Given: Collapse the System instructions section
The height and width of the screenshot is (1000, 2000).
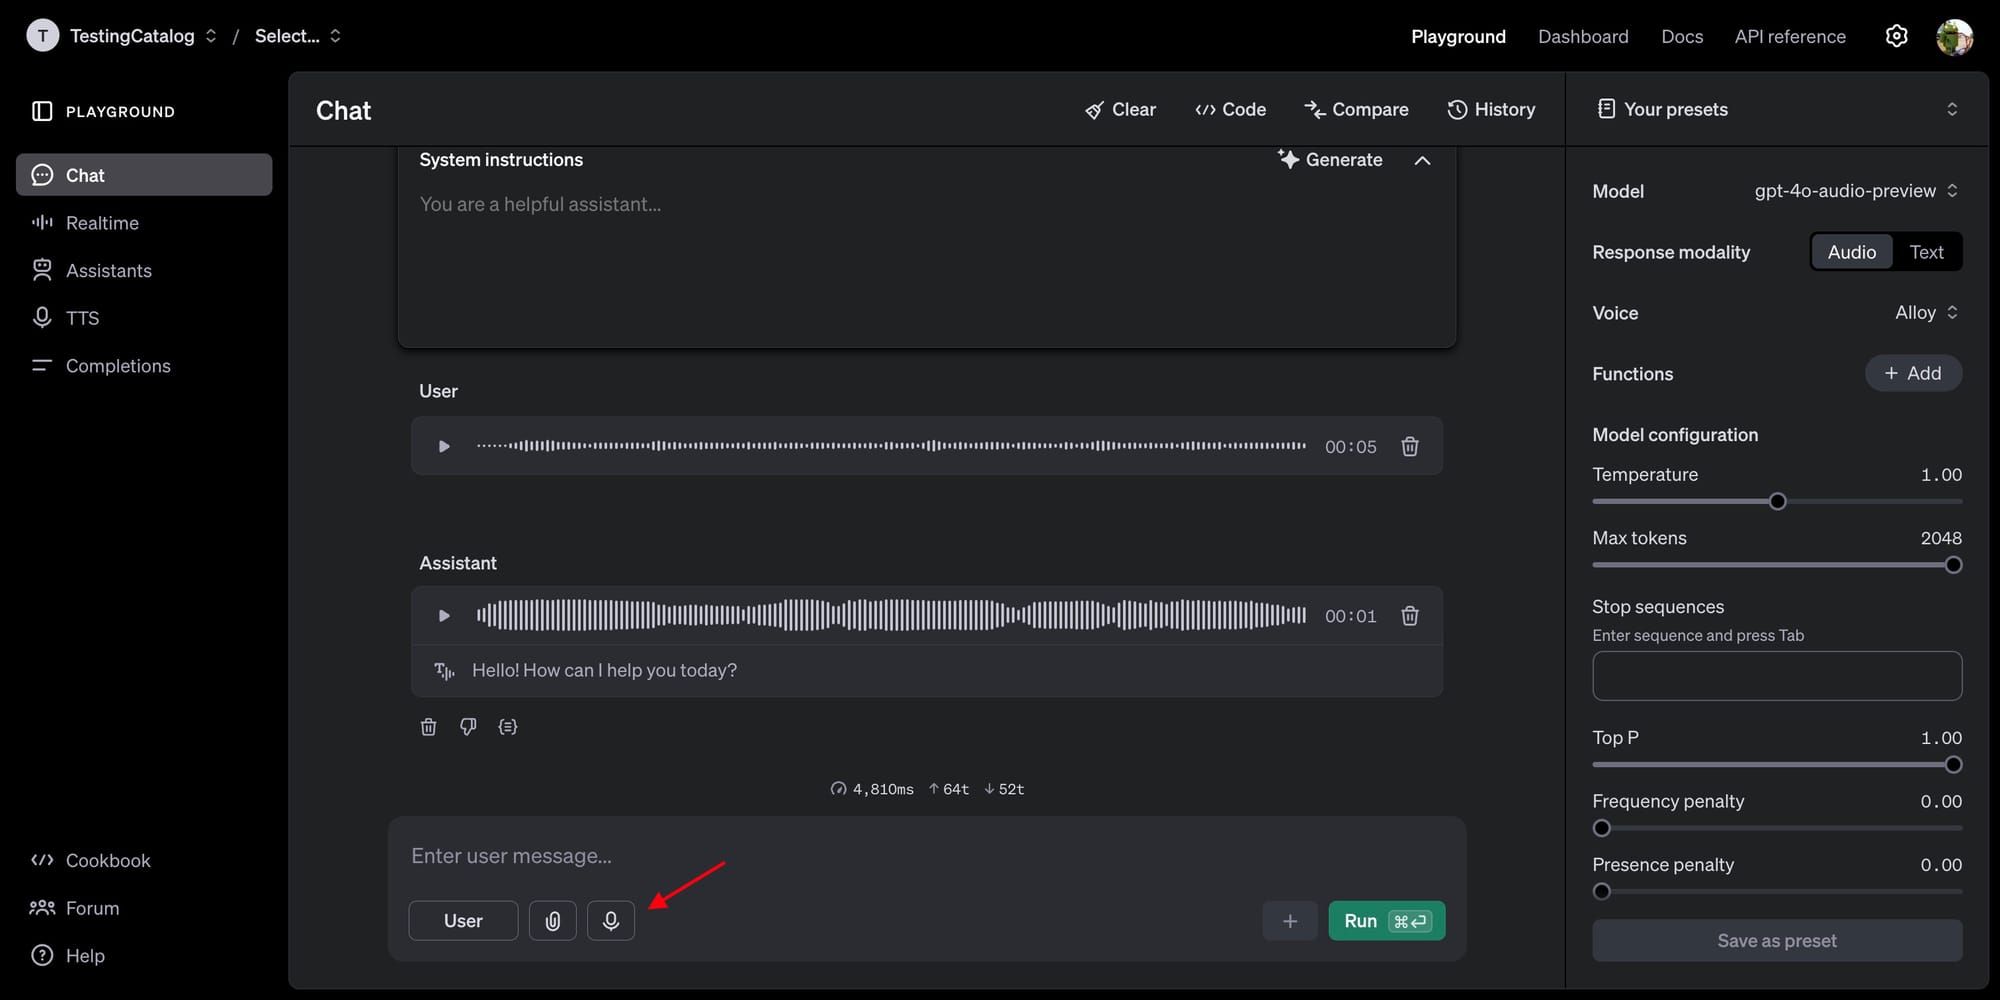Looking at the screenshot, I should 1422,159.
